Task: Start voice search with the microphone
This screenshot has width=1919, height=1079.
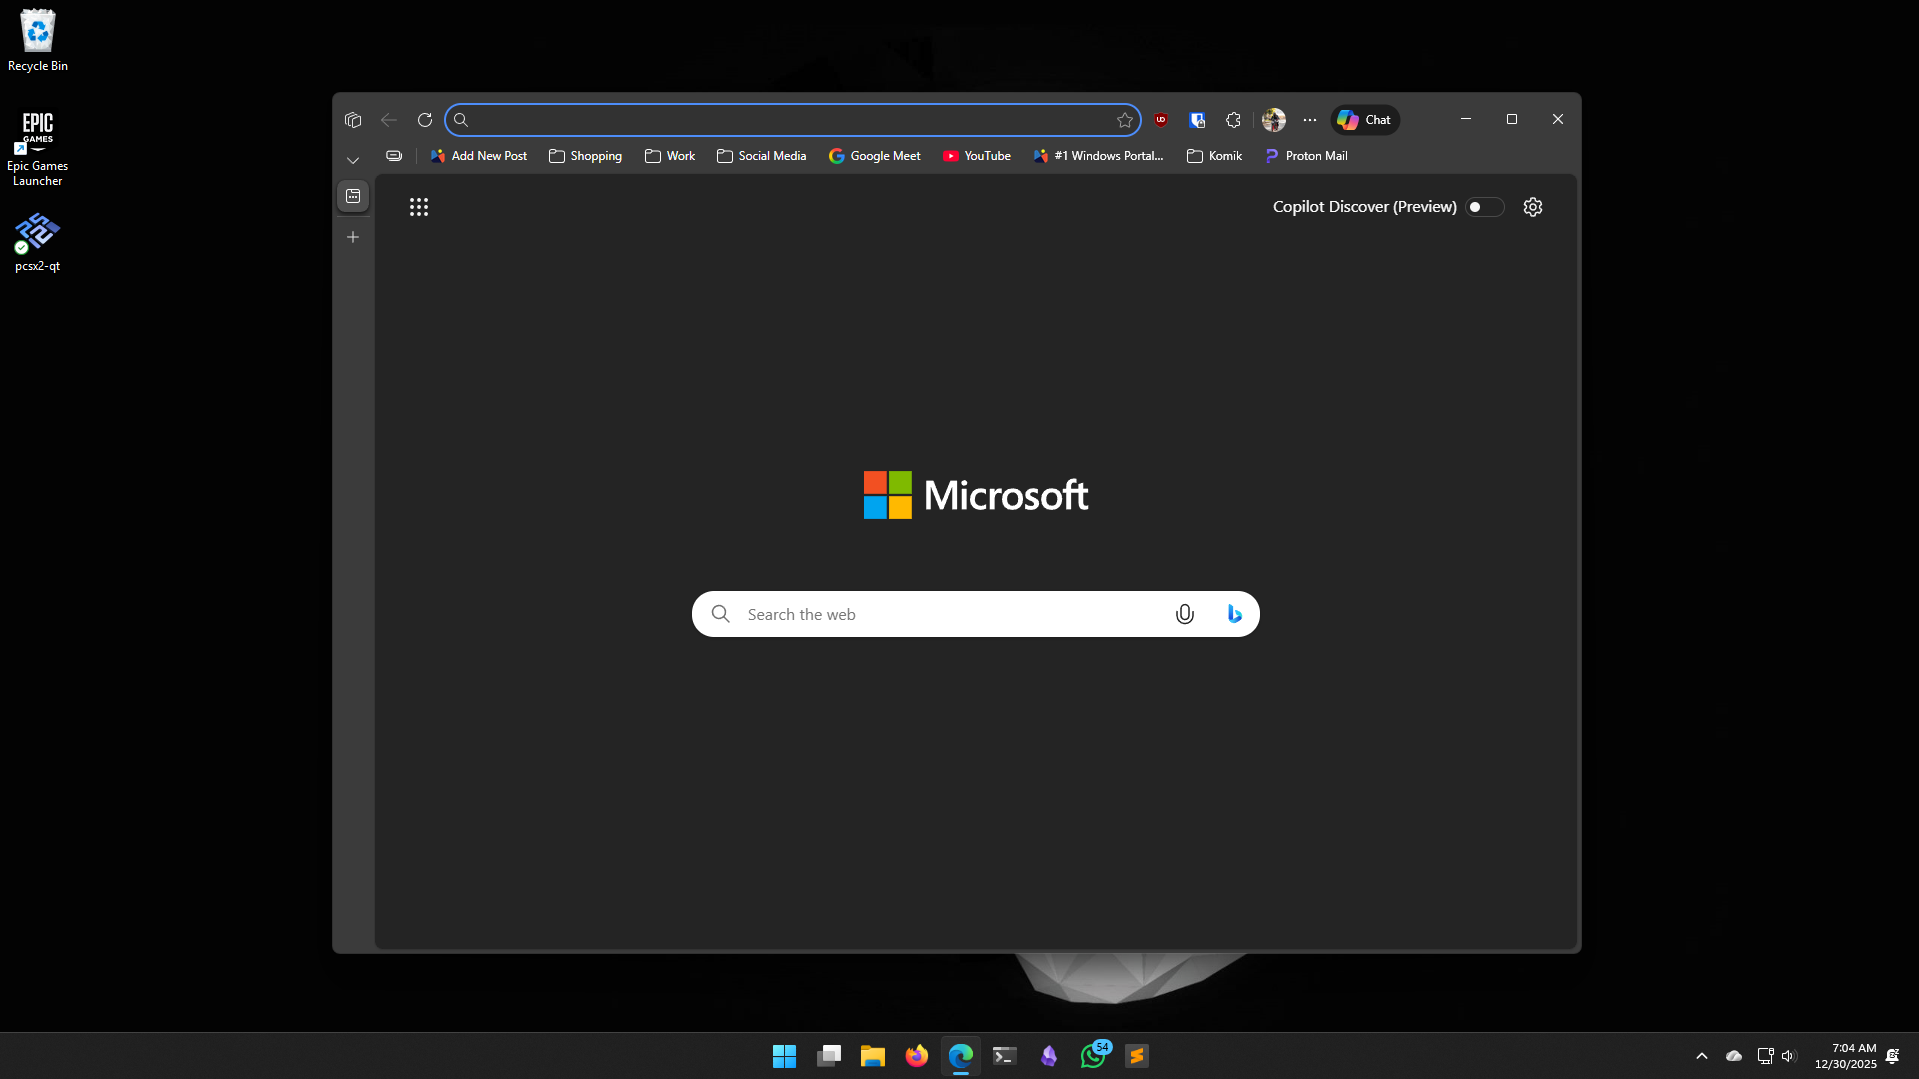Action: [x=1185, y=614]
